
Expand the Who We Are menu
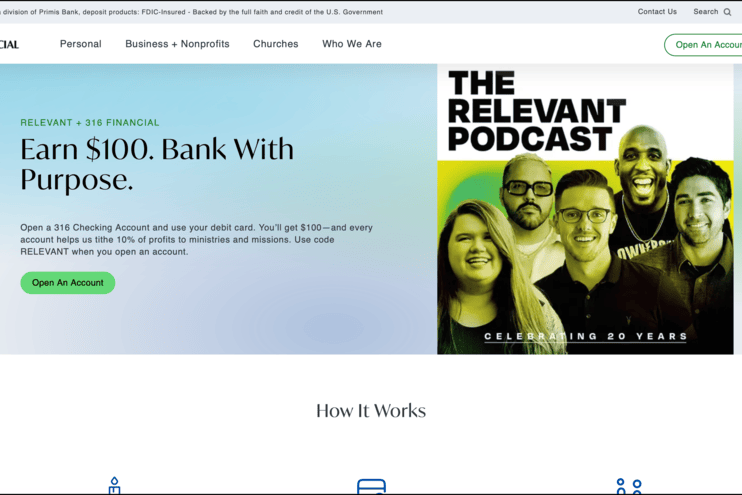[x=351, y=44]
